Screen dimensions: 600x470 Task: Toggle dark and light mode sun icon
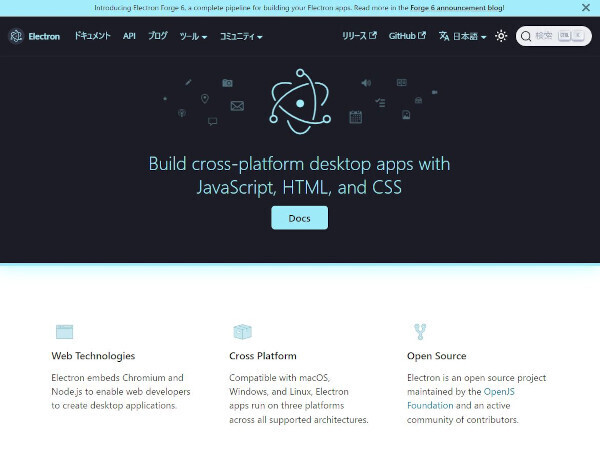pyautogui.click(x=501, y=36)
